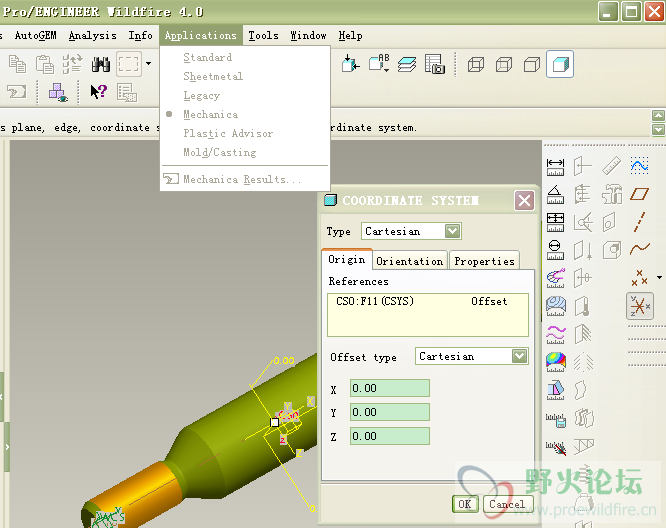Image resolution: width=666 pixels, height=528 pixels.
Task: Select the CS0:F11(CSYS) reference row
Action: tap(428, 301)
